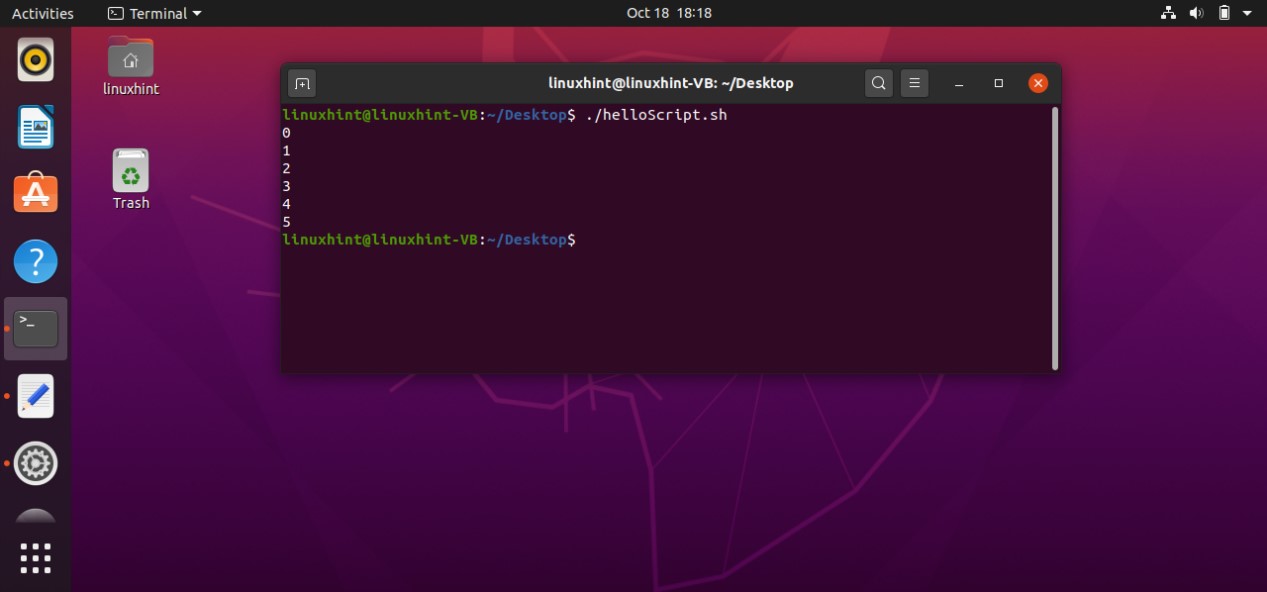Open Ubuntu Software from the dock
The width and height of the screenshot is (1267, 592).
[36, 193]
